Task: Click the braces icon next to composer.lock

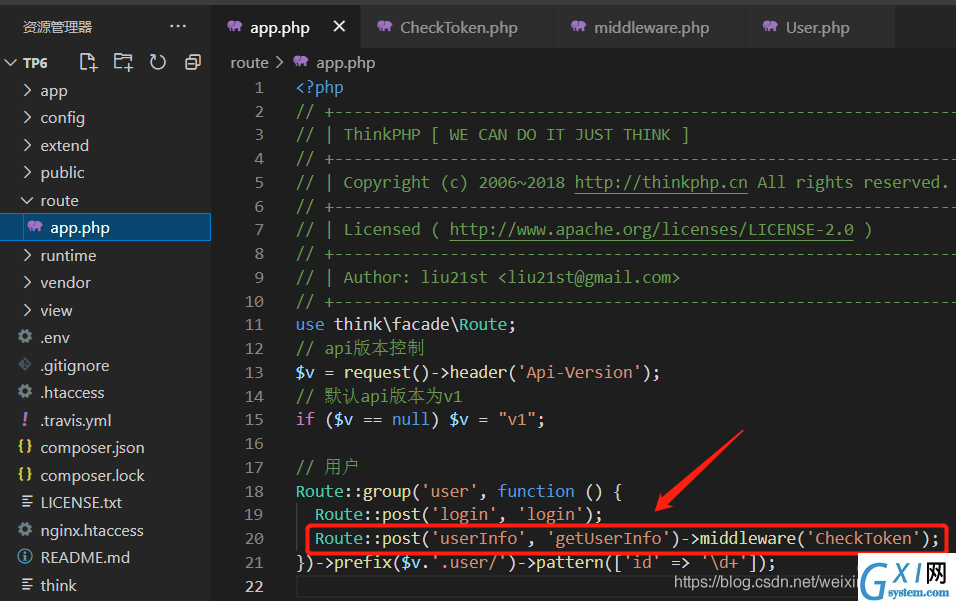Action: click(25, 474)
